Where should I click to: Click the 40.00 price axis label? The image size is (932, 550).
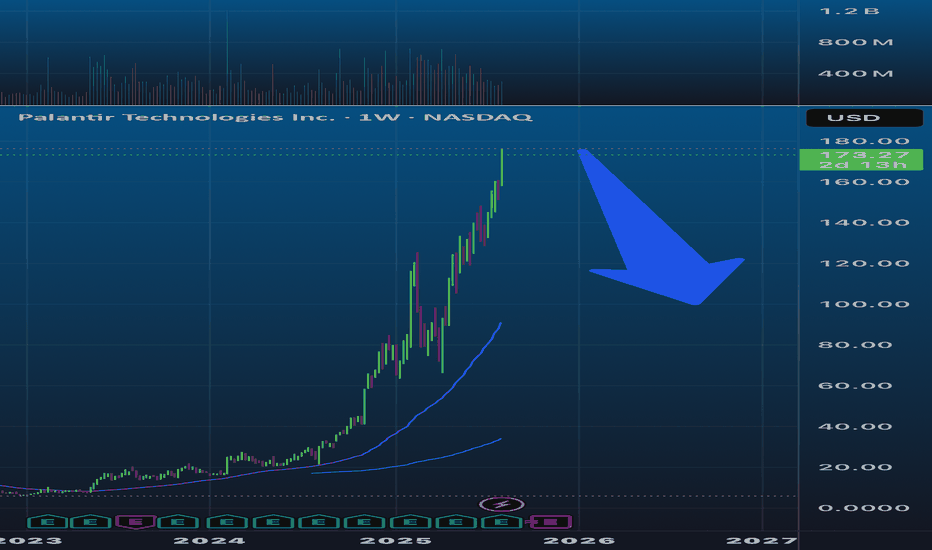pos(855,426)
